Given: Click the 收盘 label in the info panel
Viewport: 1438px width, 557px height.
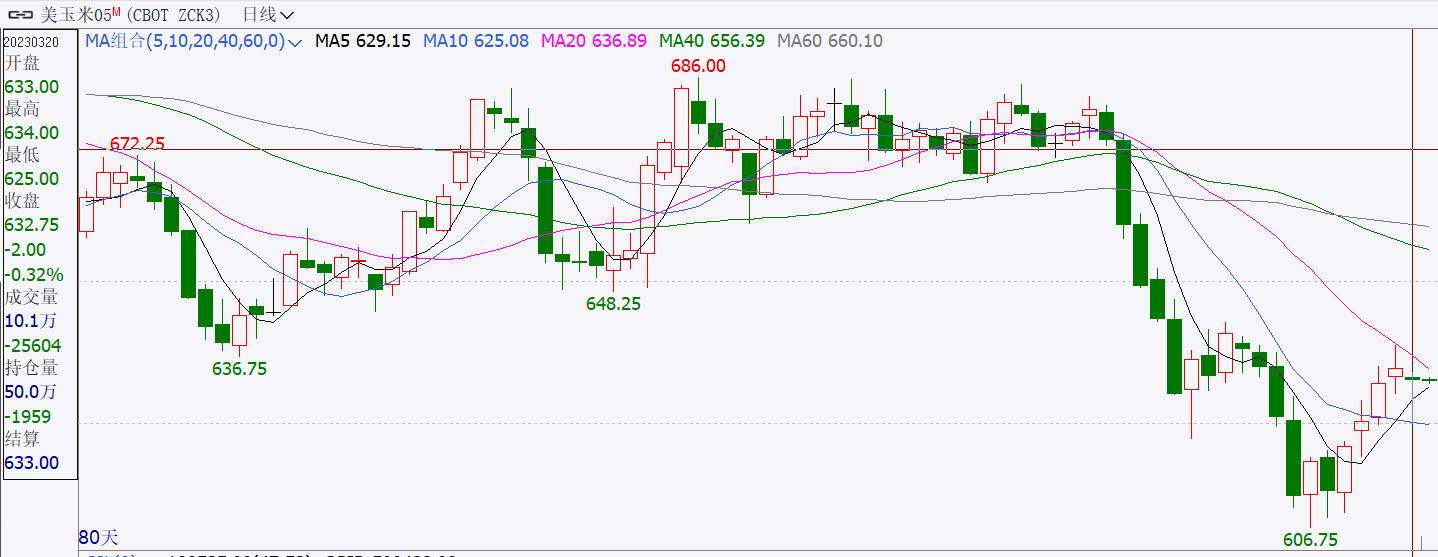Looking at the screenshot, I should click(23, 201).
